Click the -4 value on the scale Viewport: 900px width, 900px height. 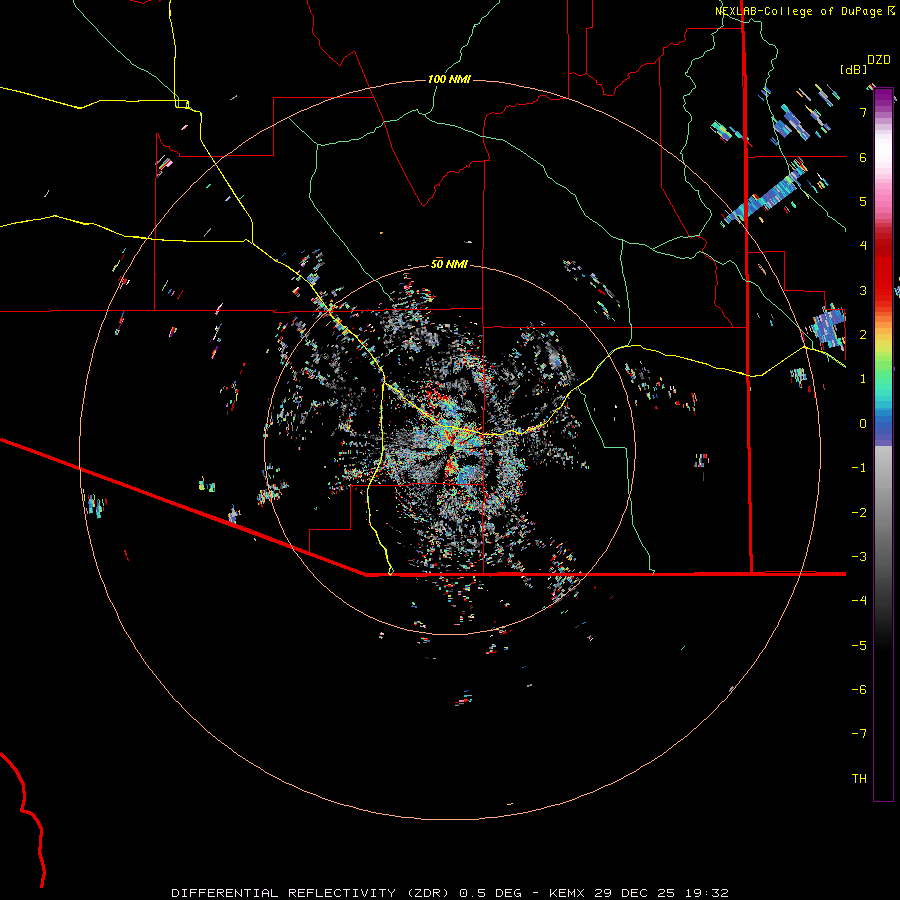point(859,601)
